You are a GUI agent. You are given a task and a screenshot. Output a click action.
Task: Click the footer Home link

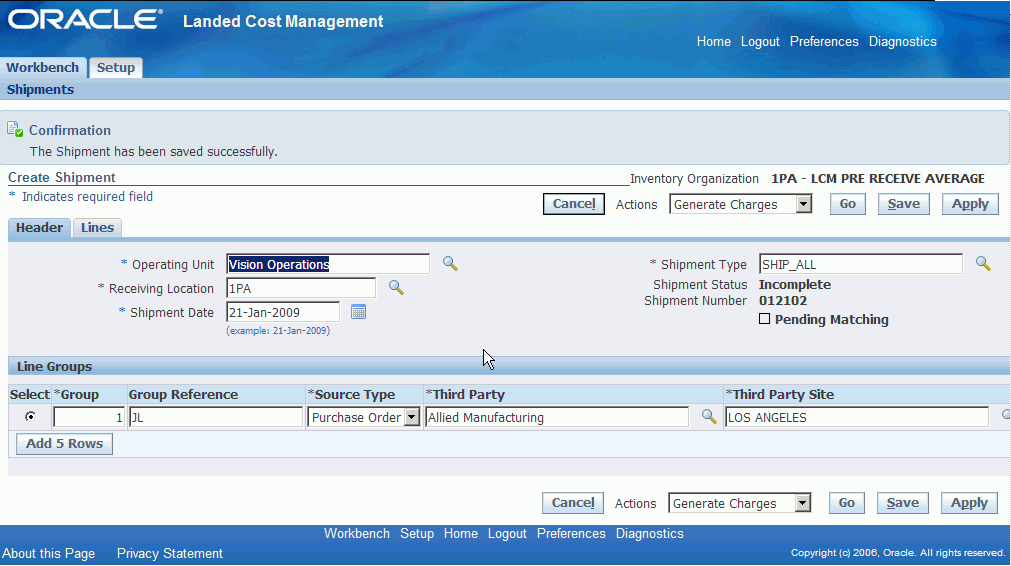point(460,534)
